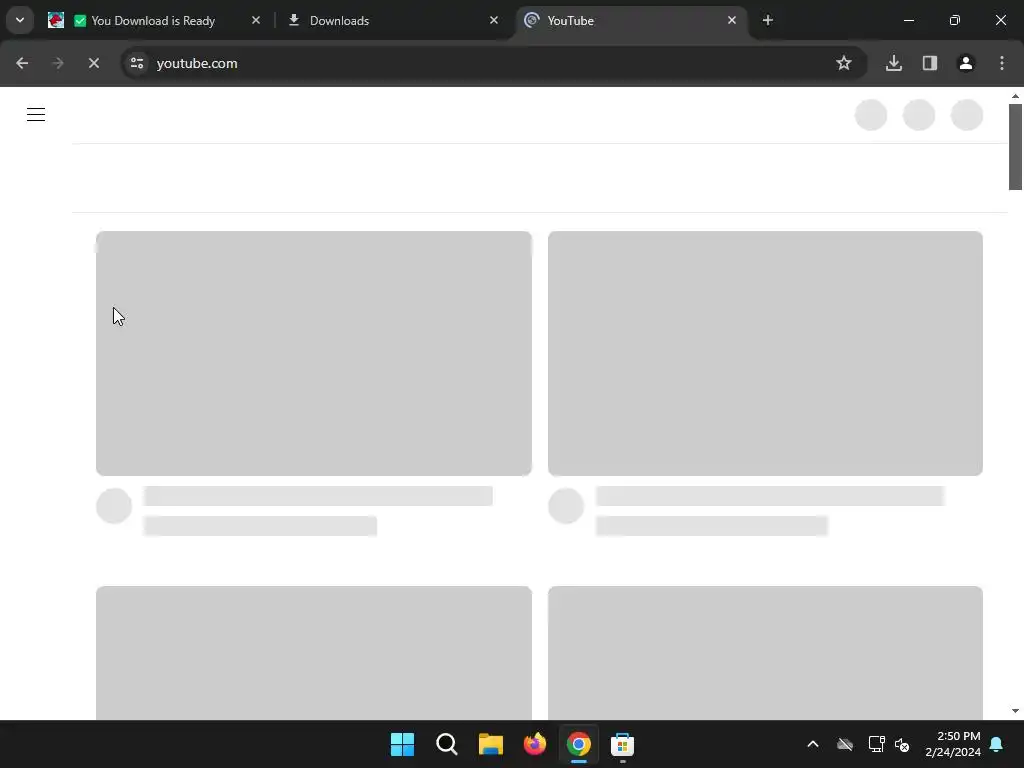Go back to the previous page
This screenshot has height=768, width=1024.
coord(22,63)
